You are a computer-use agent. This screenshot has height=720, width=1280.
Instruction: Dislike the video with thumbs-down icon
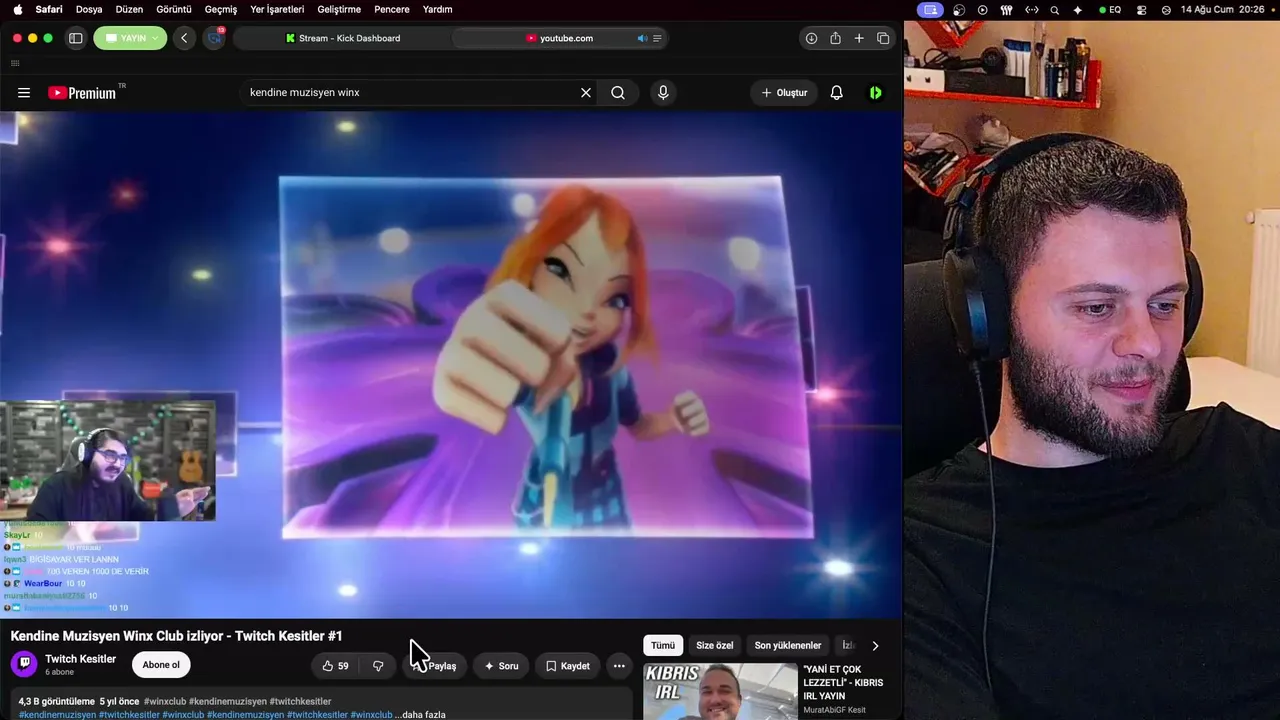[x=378, y=666]
